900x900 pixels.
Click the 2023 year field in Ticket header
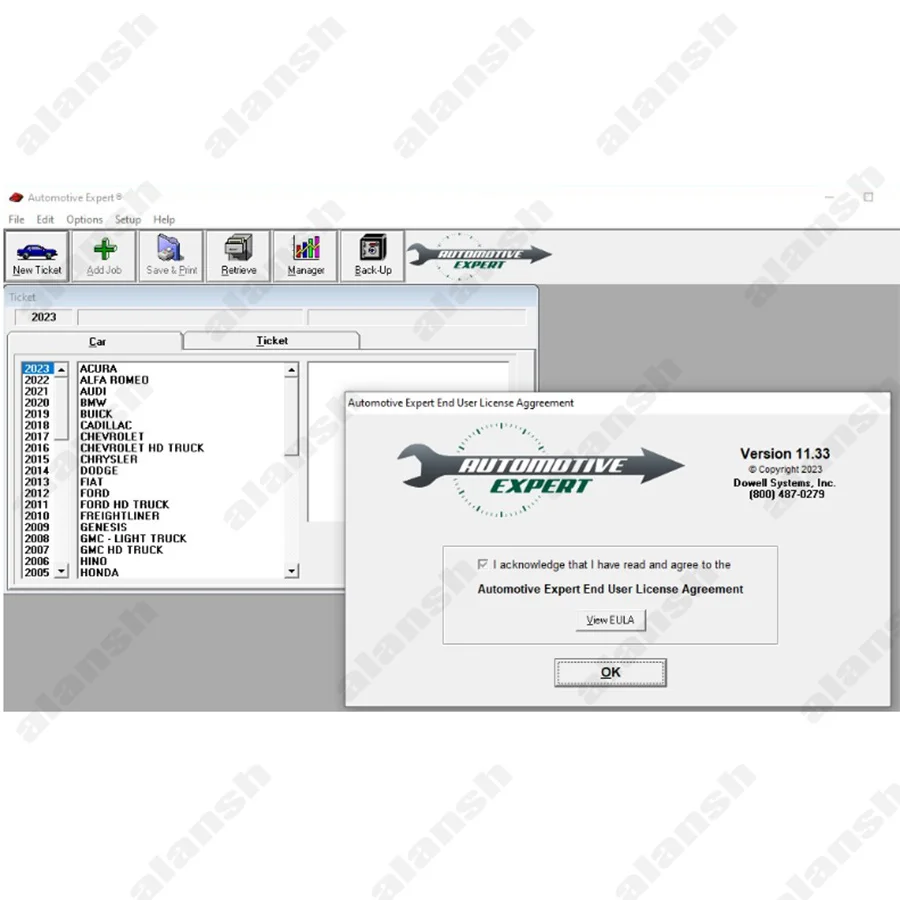pos(44,317)
